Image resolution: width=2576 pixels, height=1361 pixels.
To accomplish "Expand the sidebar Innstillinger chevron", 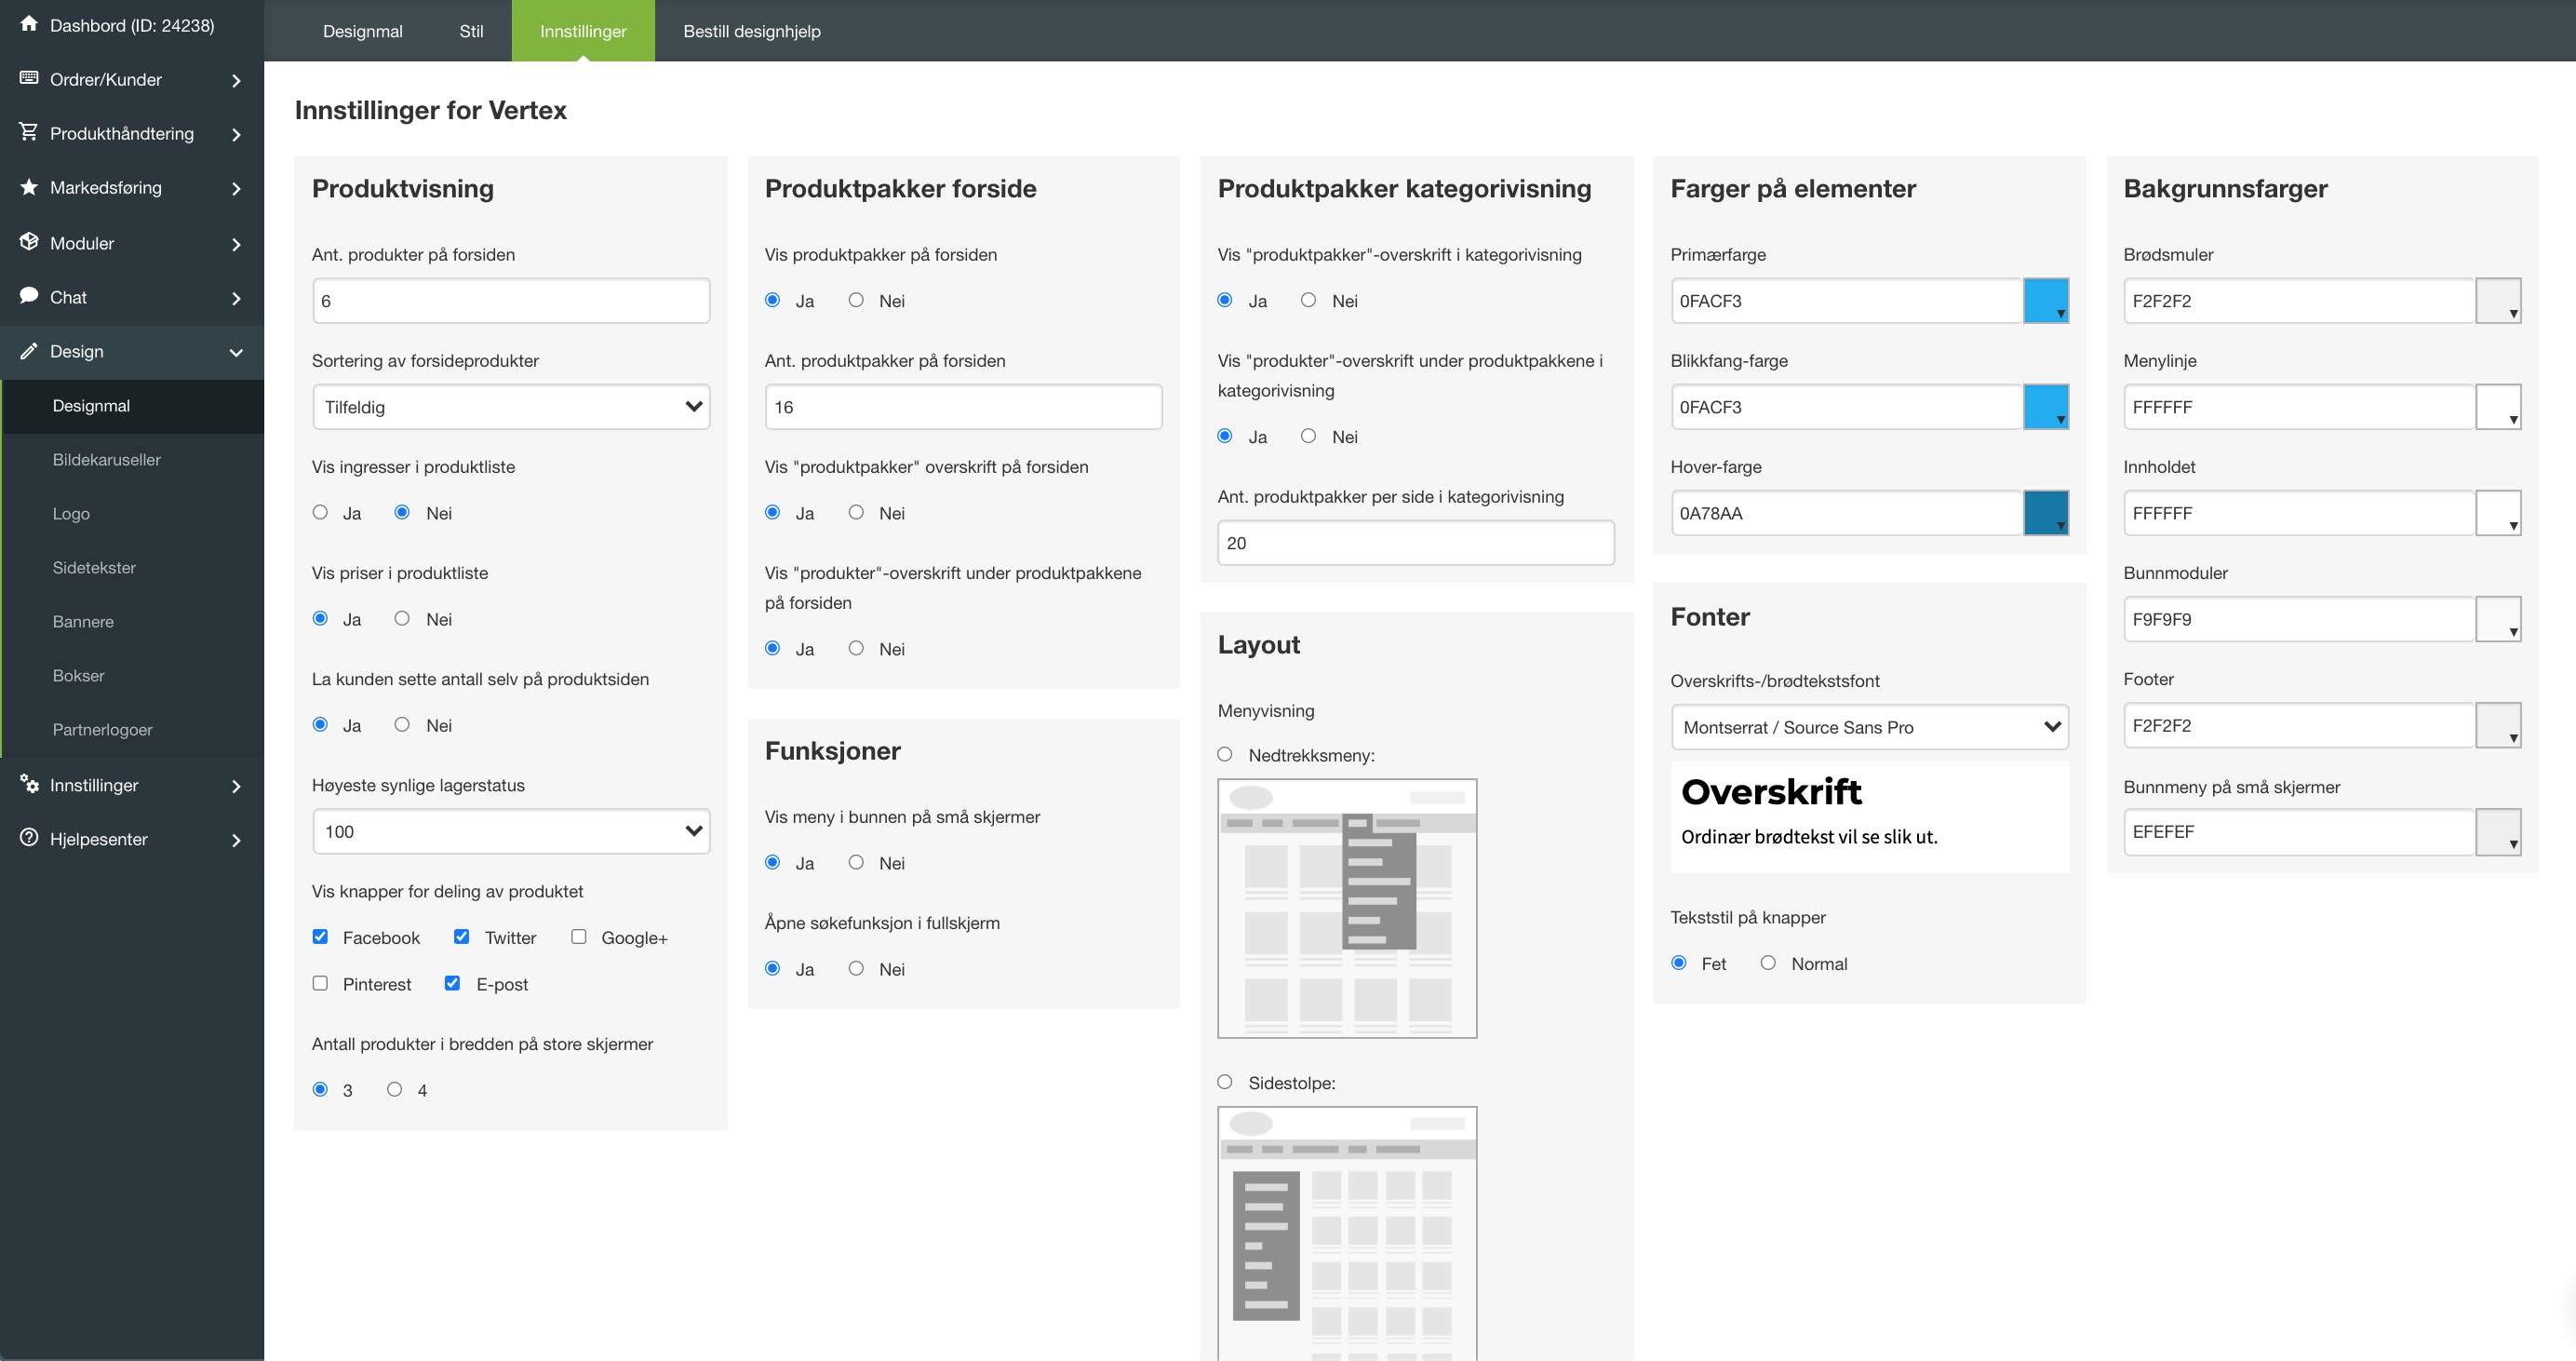I will coord(236,786).
